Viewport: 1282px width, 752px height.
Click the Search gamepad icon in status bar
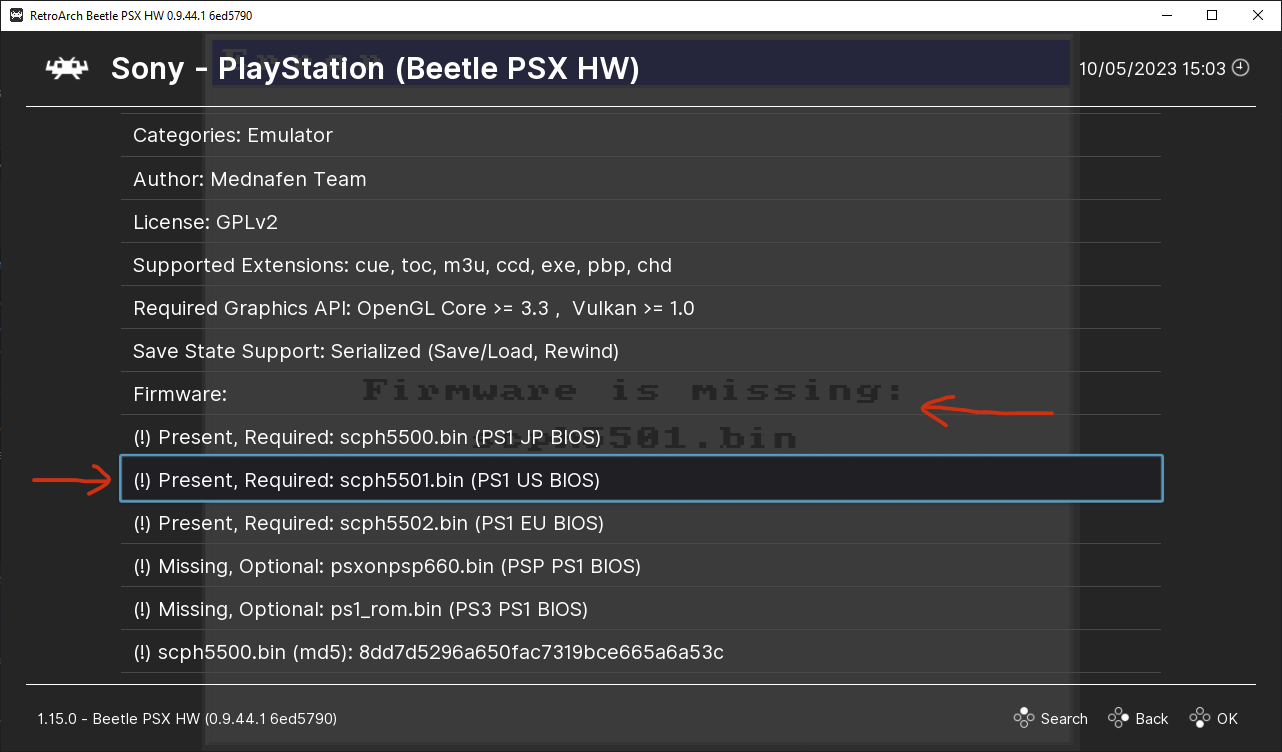point(1023,718)
